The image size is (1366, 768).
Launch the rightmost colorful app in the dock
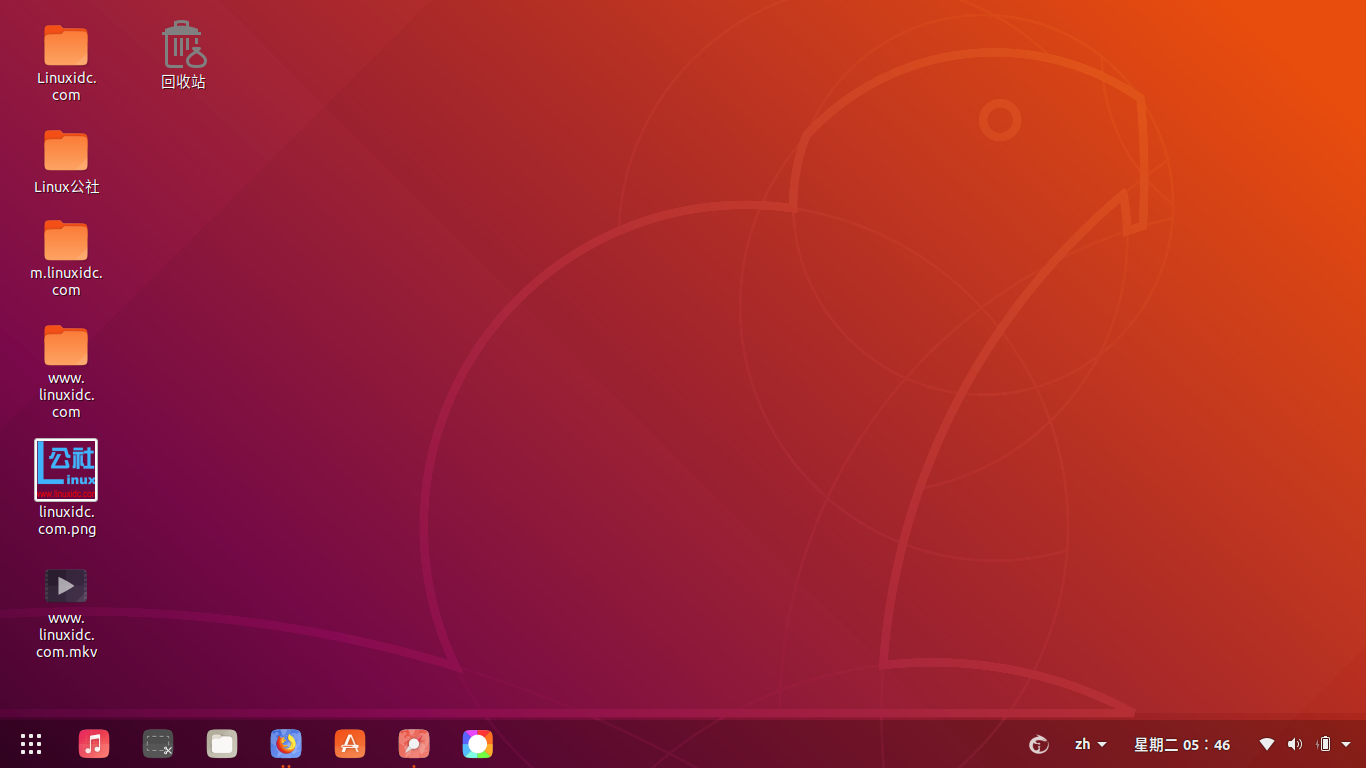pyautogui.click(x=477, y=744)
